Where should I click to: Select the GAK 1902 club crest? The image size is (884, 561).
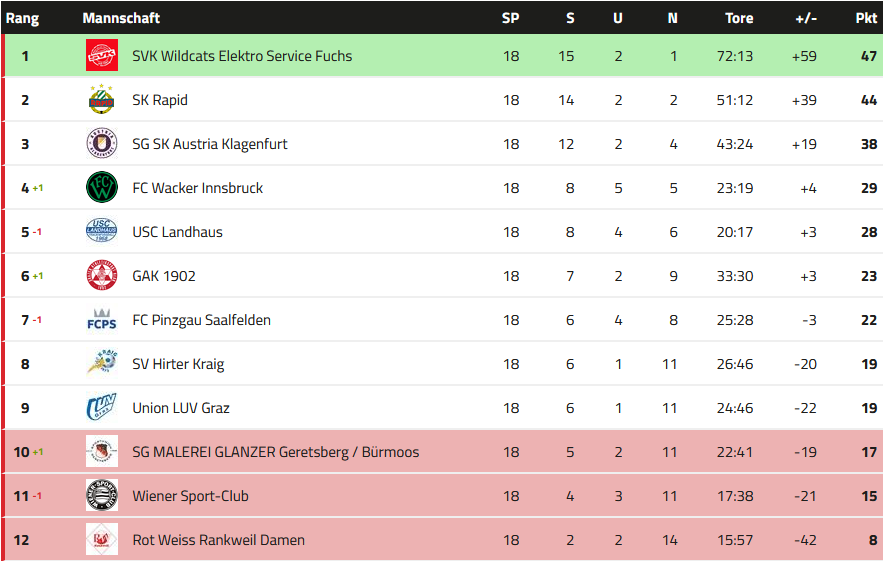pyautogui.click(x=101, y=276)
